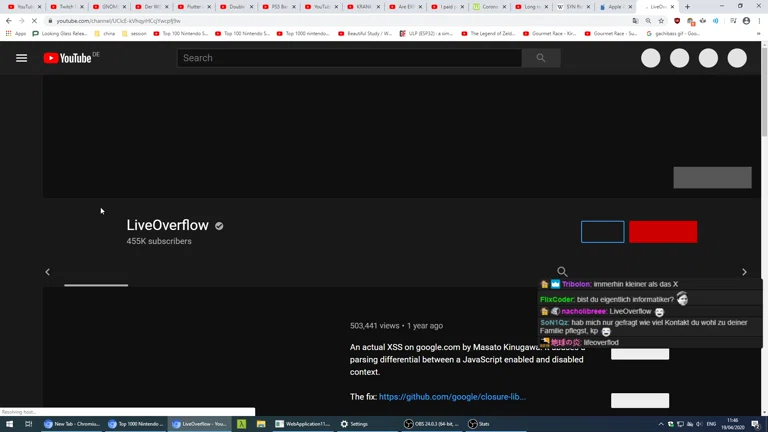The width and height of the screenshot is (768, 432).
Task: Switch to OBS 24.0.3 taskbar window
Action: pyautogui.click(x=431, y=424)
